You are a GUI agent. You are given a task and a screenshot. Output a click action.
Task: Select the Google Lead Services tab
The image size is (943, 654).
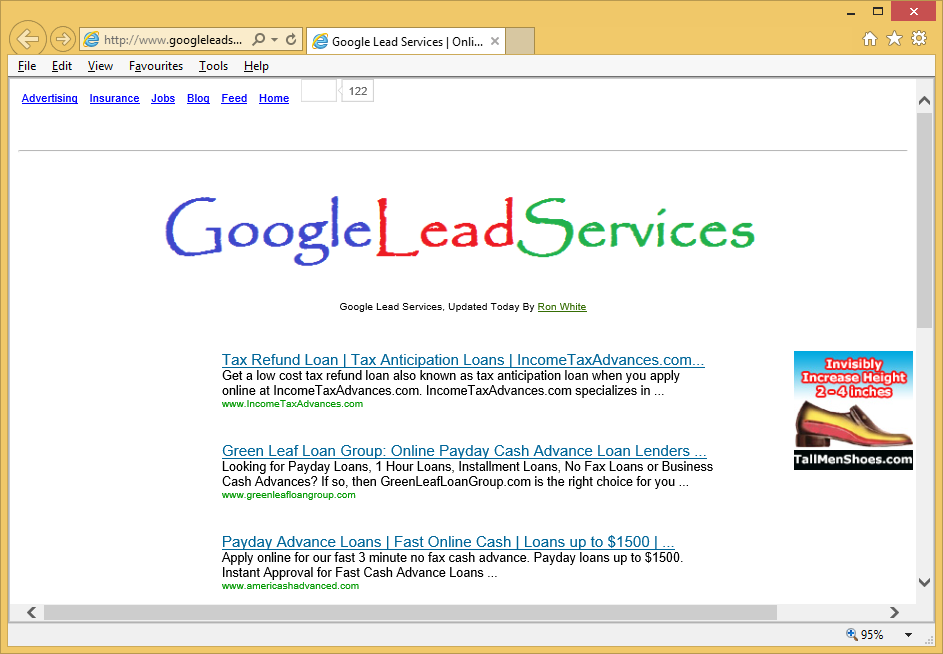click(406, 42)
